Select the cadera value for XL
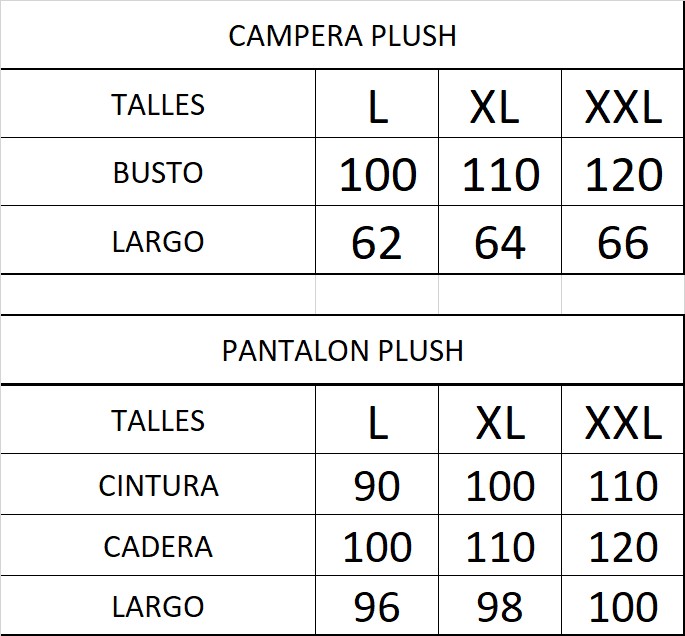Image resolution: width=685 pixels, height=636 pixels. pos(499,548)
